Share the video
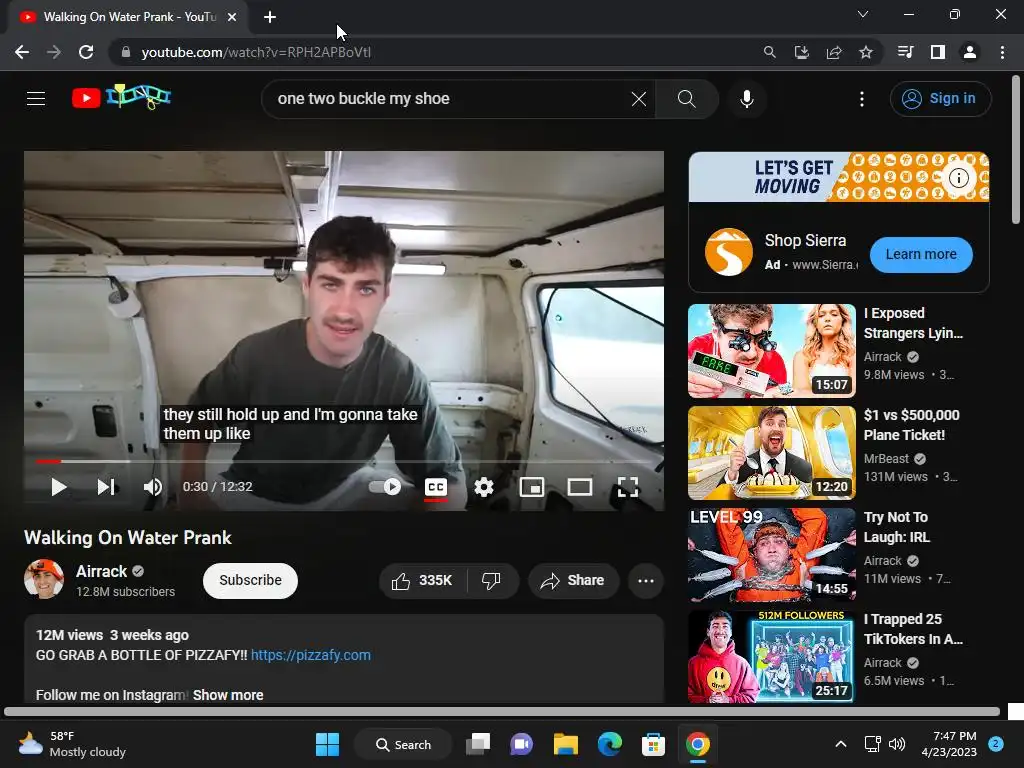 pos(573,581)
